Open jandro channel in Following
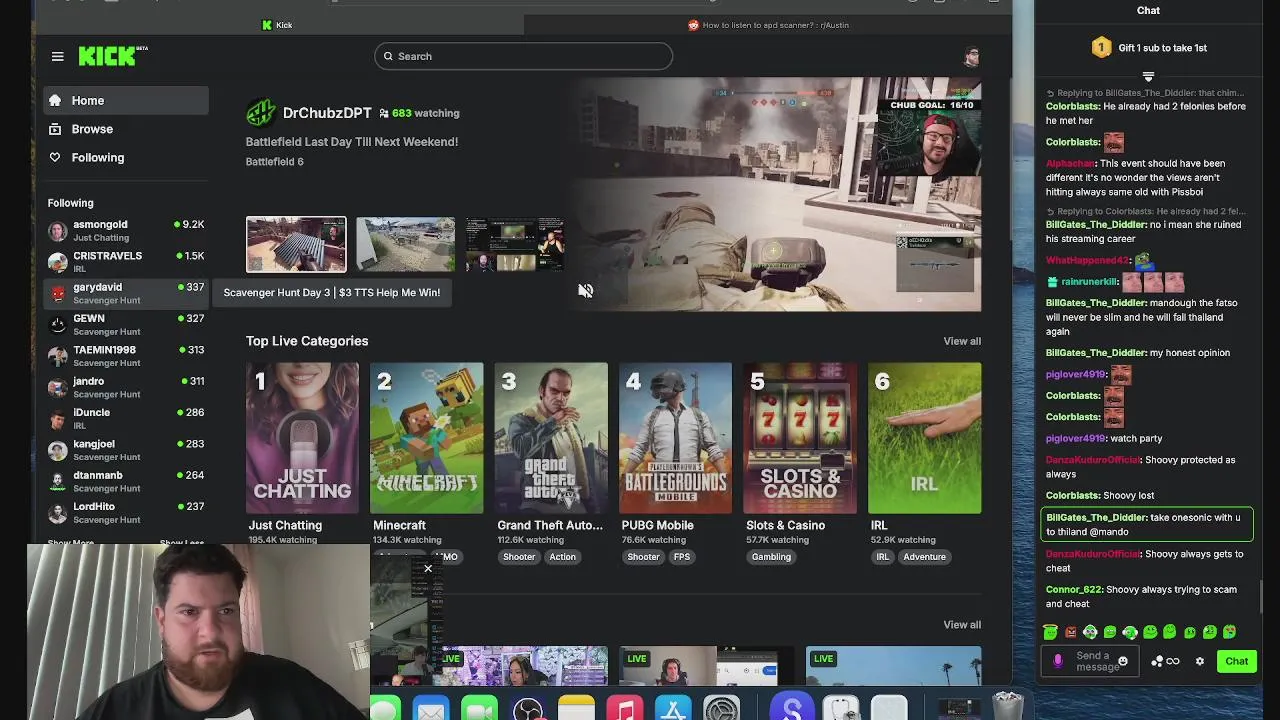The height and width of the screenshot is (720, 1280). tap(126, 387)
